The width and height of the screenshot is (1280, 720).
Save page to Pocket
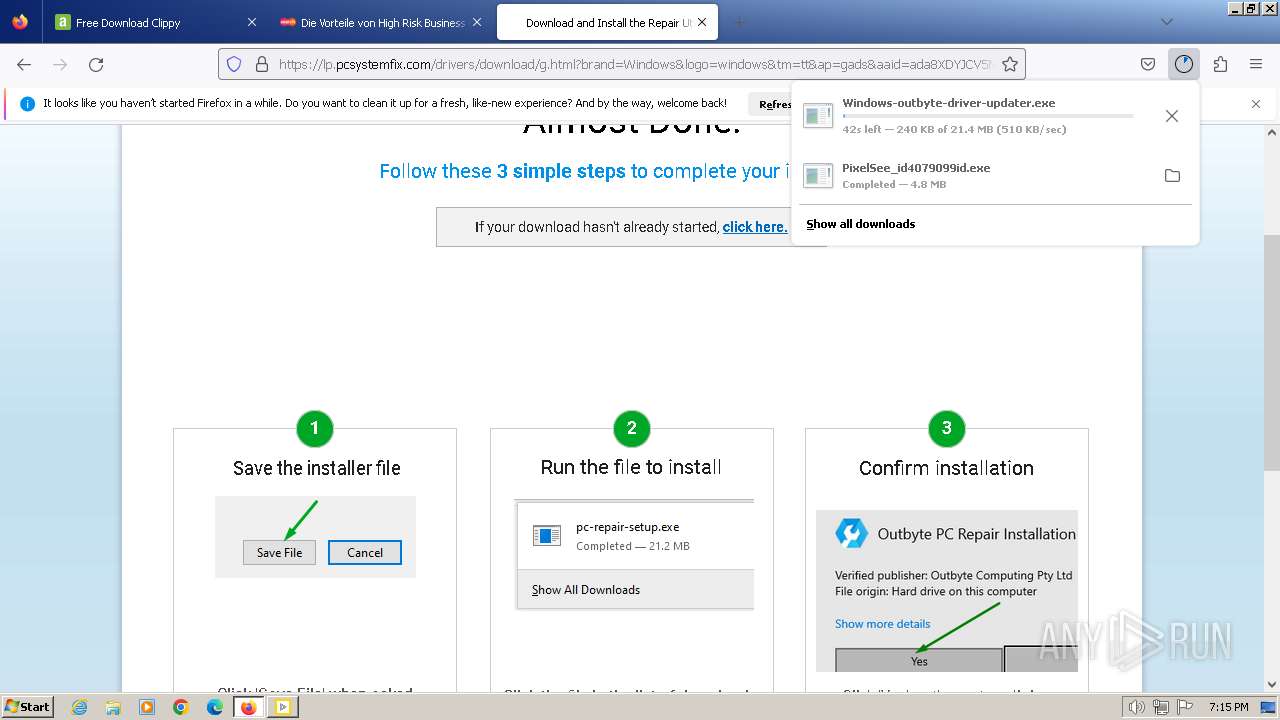1148,64
